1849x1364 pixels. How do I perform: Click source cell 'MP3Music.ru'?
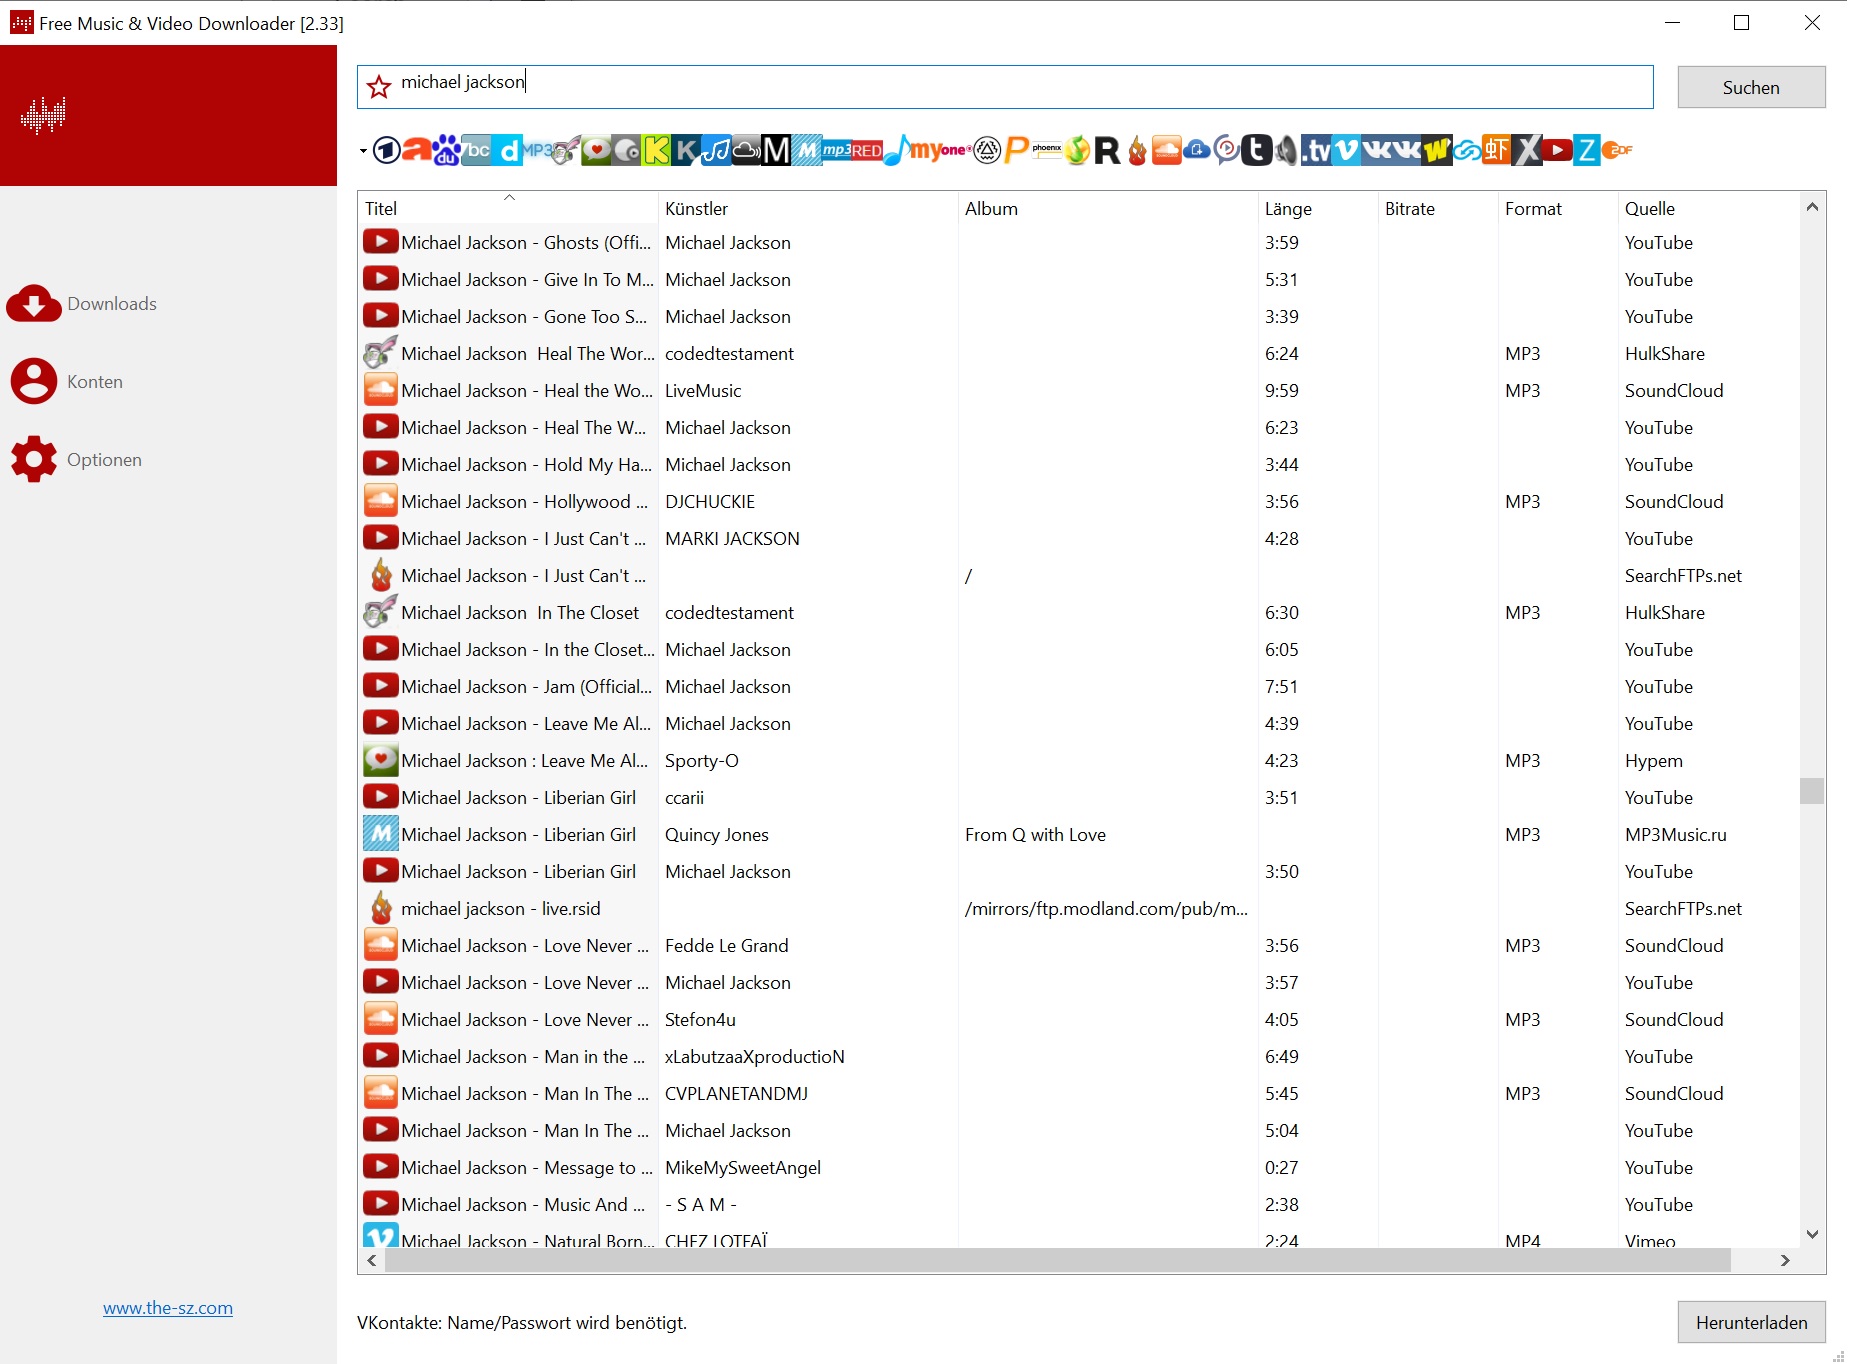tap(1676, 834)
